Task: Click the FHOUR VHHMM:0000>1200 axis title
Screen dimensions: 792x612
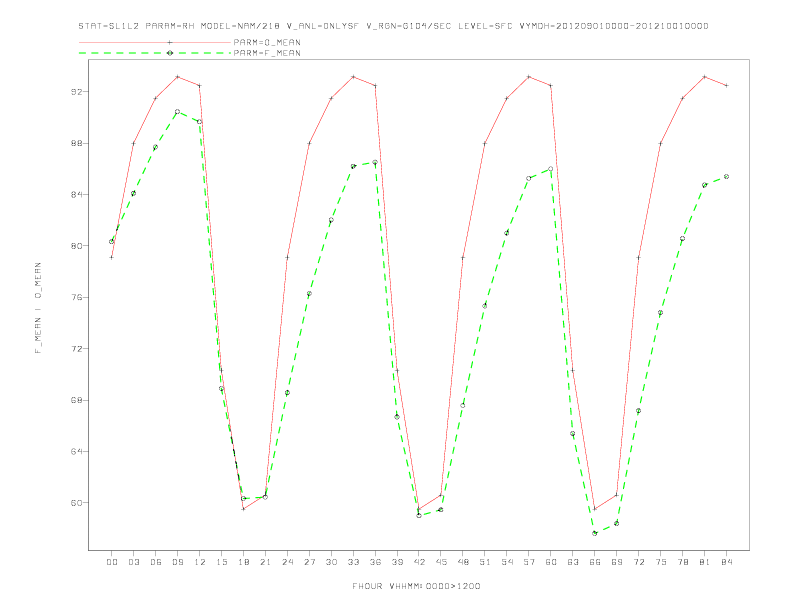Action: tap(416, 586)
